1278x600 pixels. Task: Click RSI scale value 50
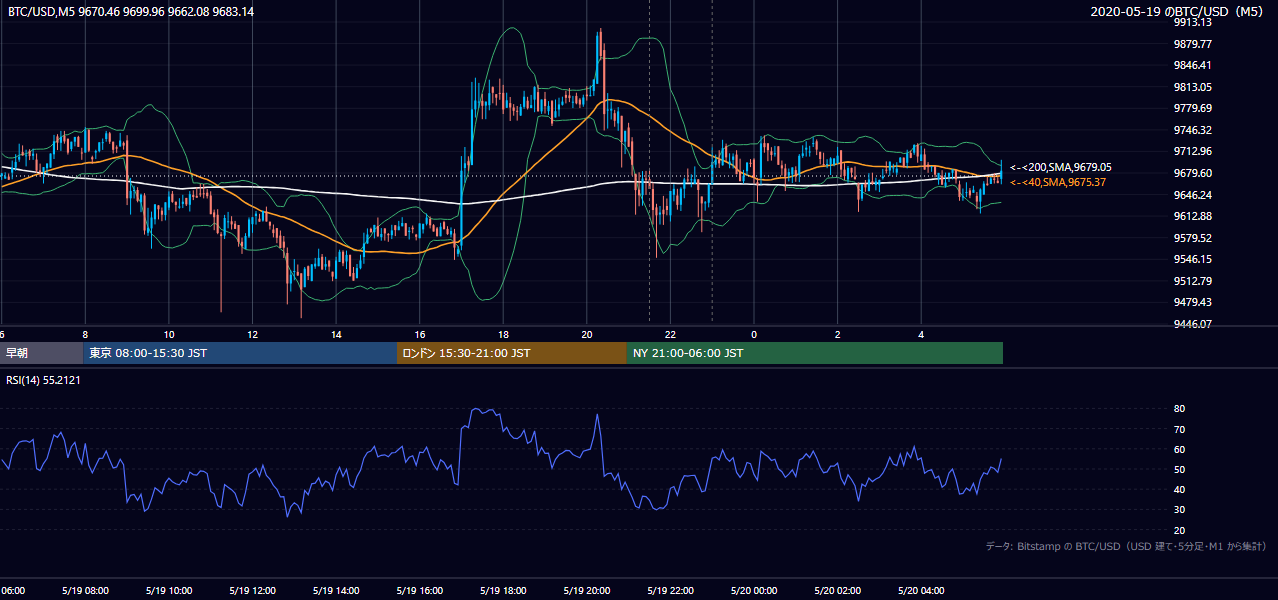pyautogui.click(x=1180, y=469)
